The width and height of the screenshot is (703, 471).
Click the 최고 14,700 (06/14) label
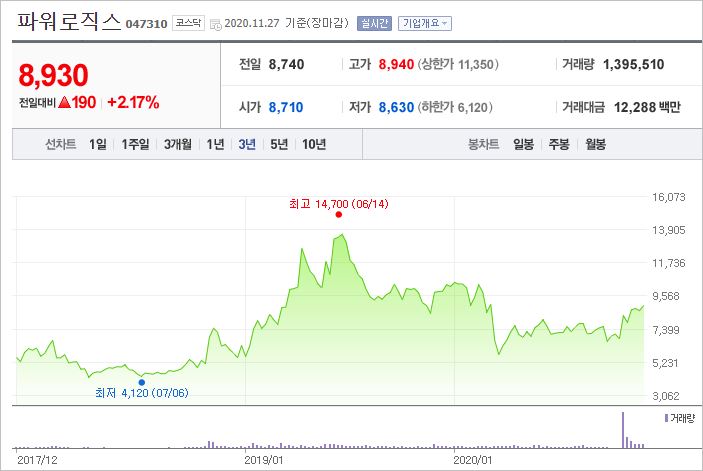pos(339,204)
